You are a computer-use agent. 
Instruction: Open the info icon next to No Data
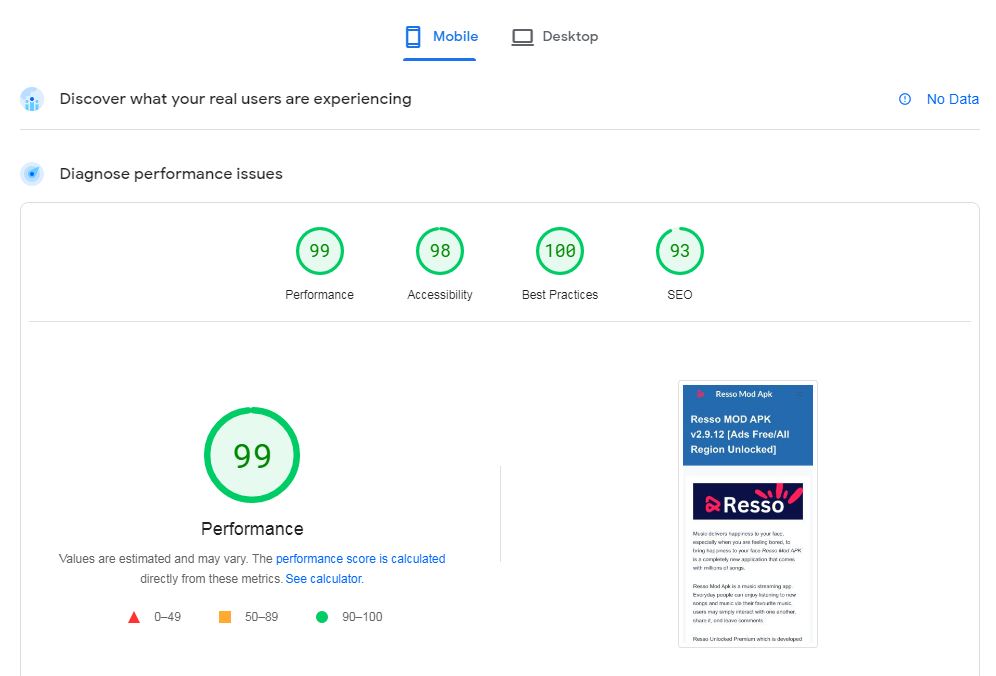point(905,99)
